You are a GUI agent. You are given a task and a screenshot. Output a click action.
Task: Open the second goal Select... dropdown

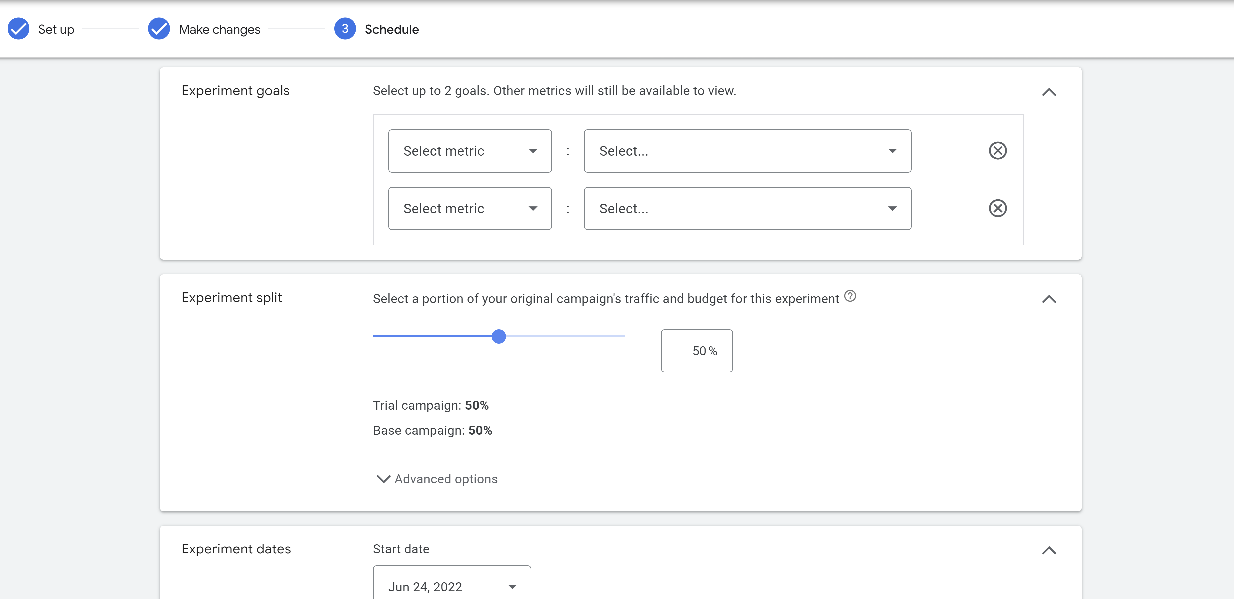(747, 208)
